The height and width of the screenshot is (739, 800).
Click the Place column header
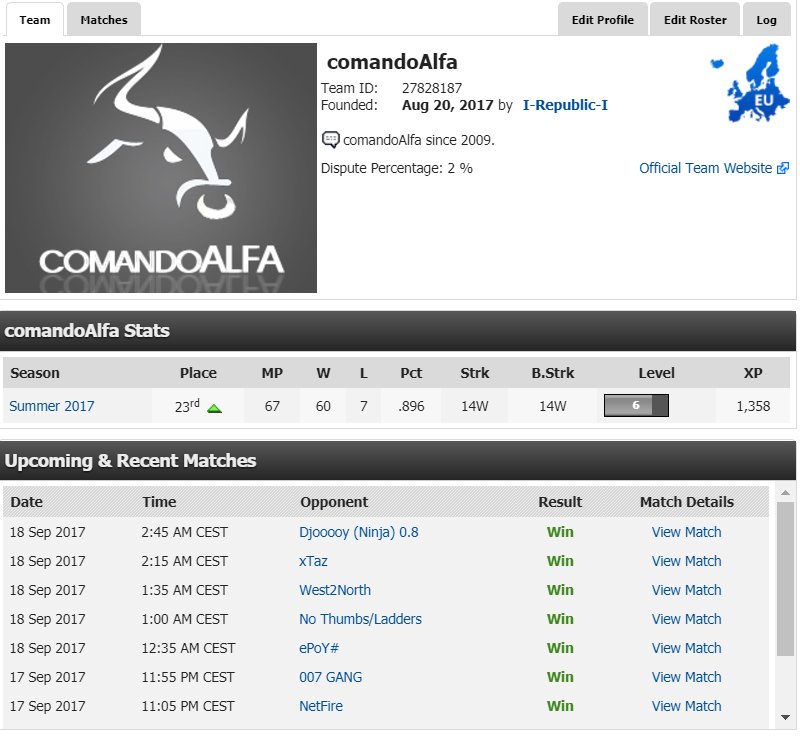pyautogui.click(x=198, y=373)
